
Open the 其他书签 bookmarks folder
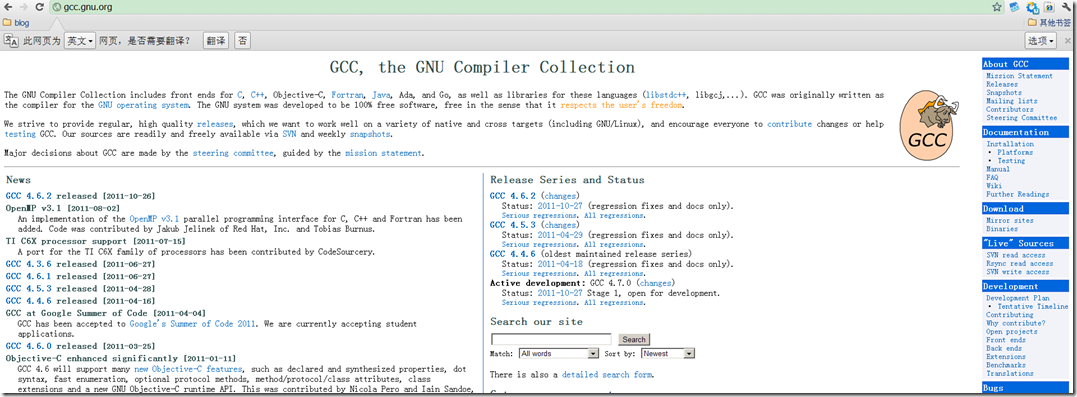pyautogui.click(x=1050, y=23)
